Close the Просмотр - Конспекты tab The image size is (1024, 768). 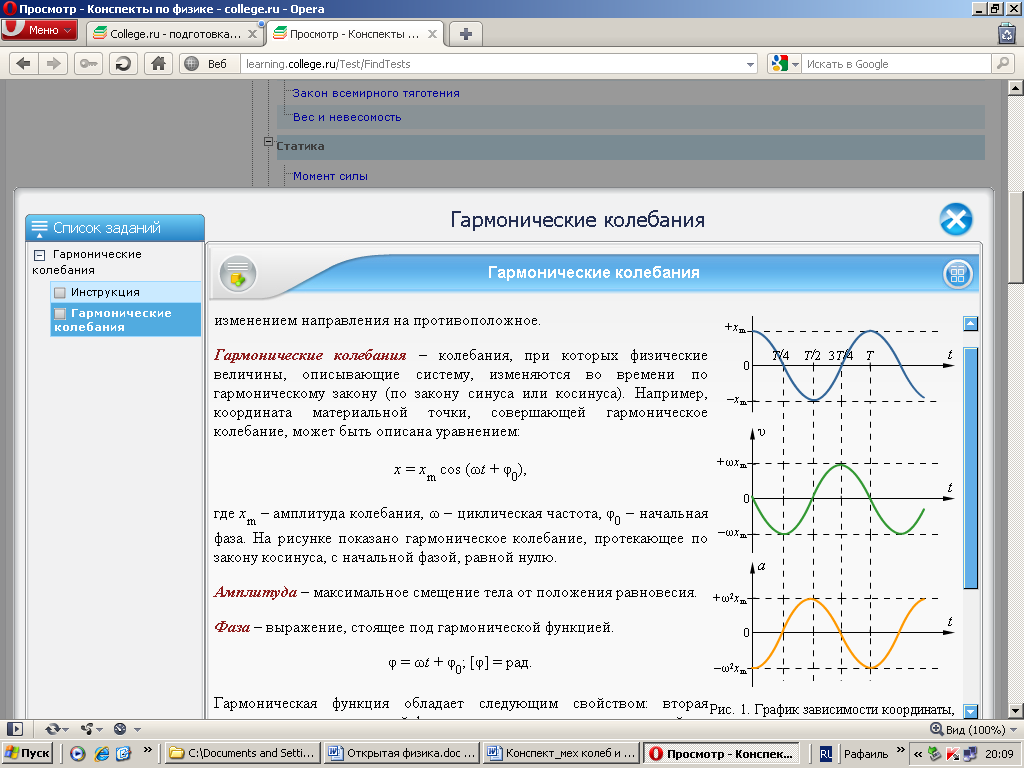click(432, 34)
